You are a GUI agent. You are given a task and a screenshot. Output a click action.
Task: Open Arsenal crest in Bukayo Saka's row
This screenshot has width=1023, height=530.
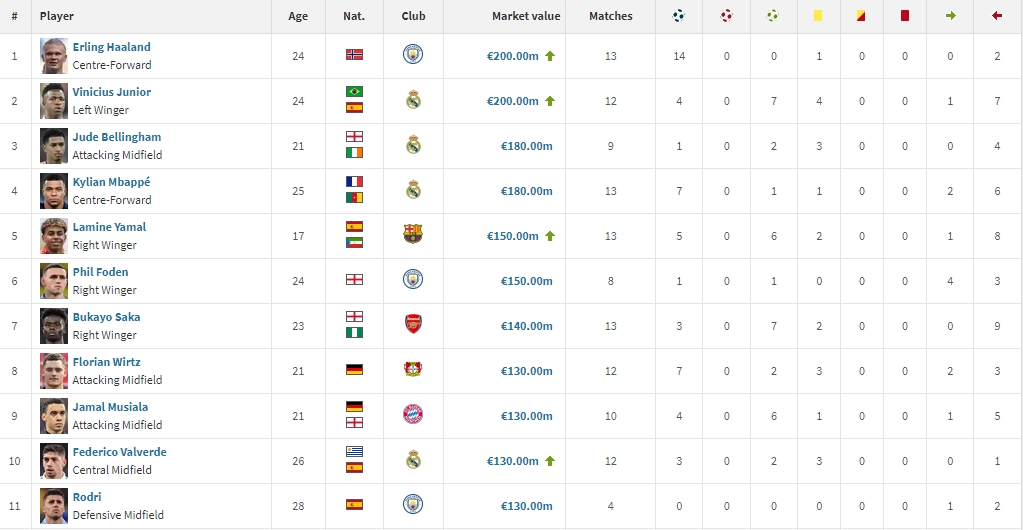coord(413,325)
